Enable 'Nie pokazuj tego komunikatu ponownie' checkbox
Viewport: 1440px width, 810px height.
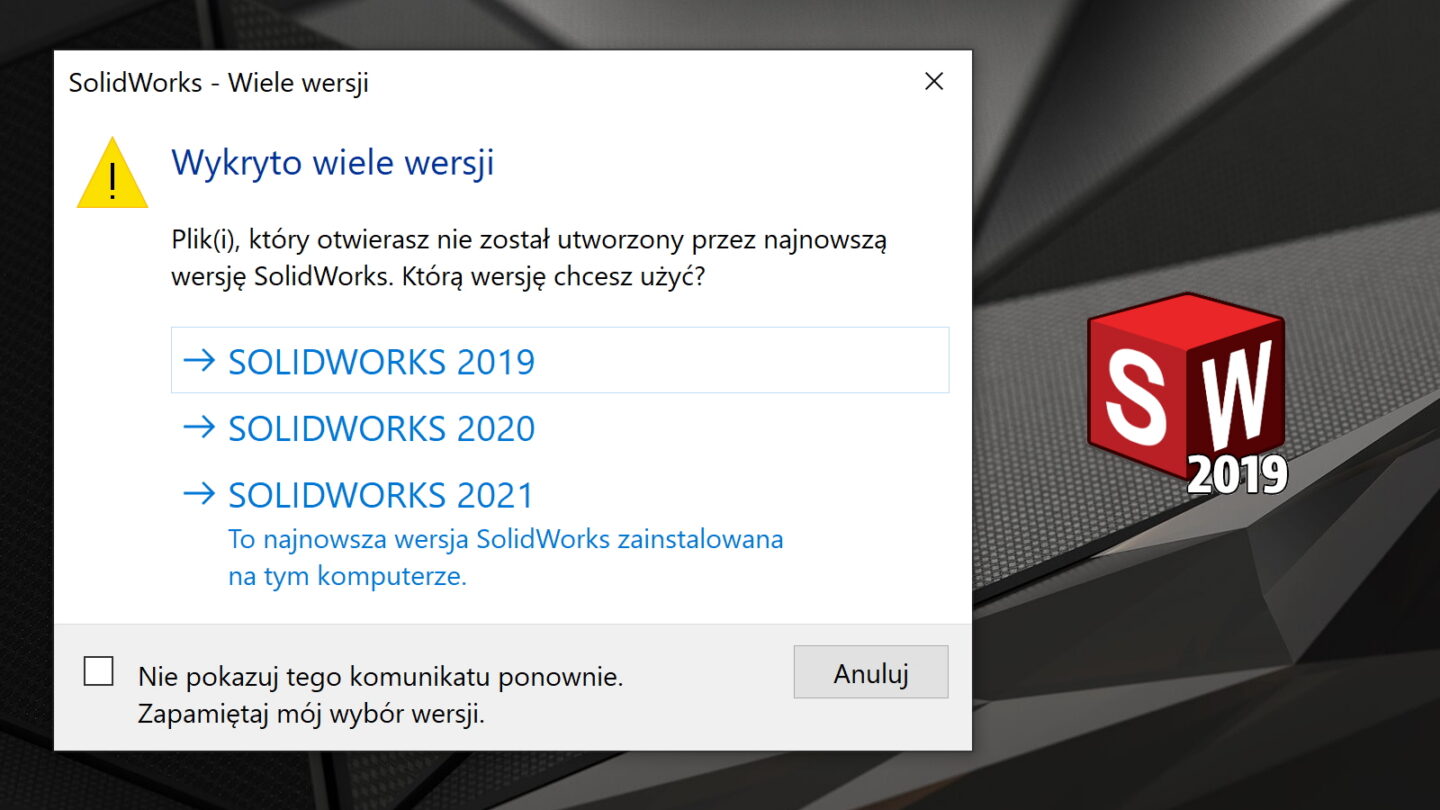(98, 671)
